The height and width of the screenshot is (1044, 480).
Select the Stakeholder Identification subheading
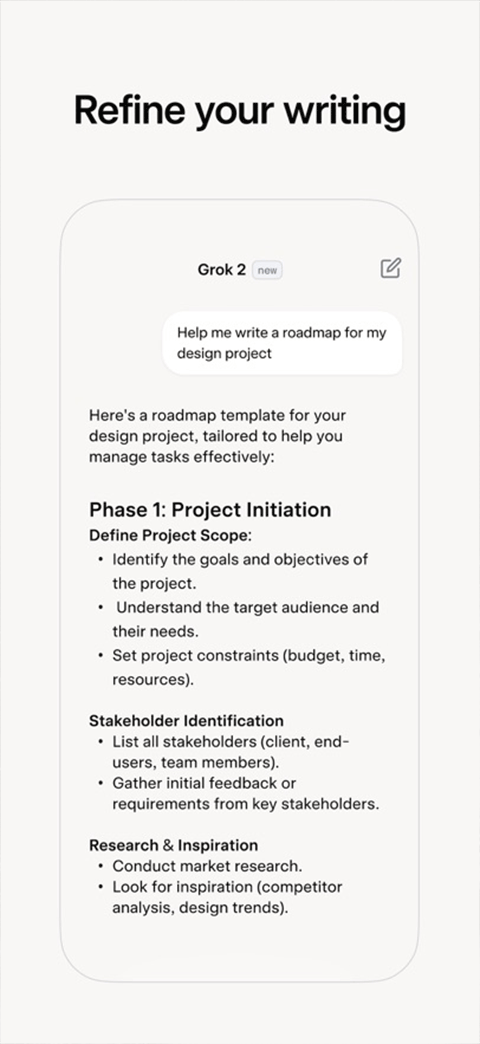pyautogui.click(x=186, y=720)
